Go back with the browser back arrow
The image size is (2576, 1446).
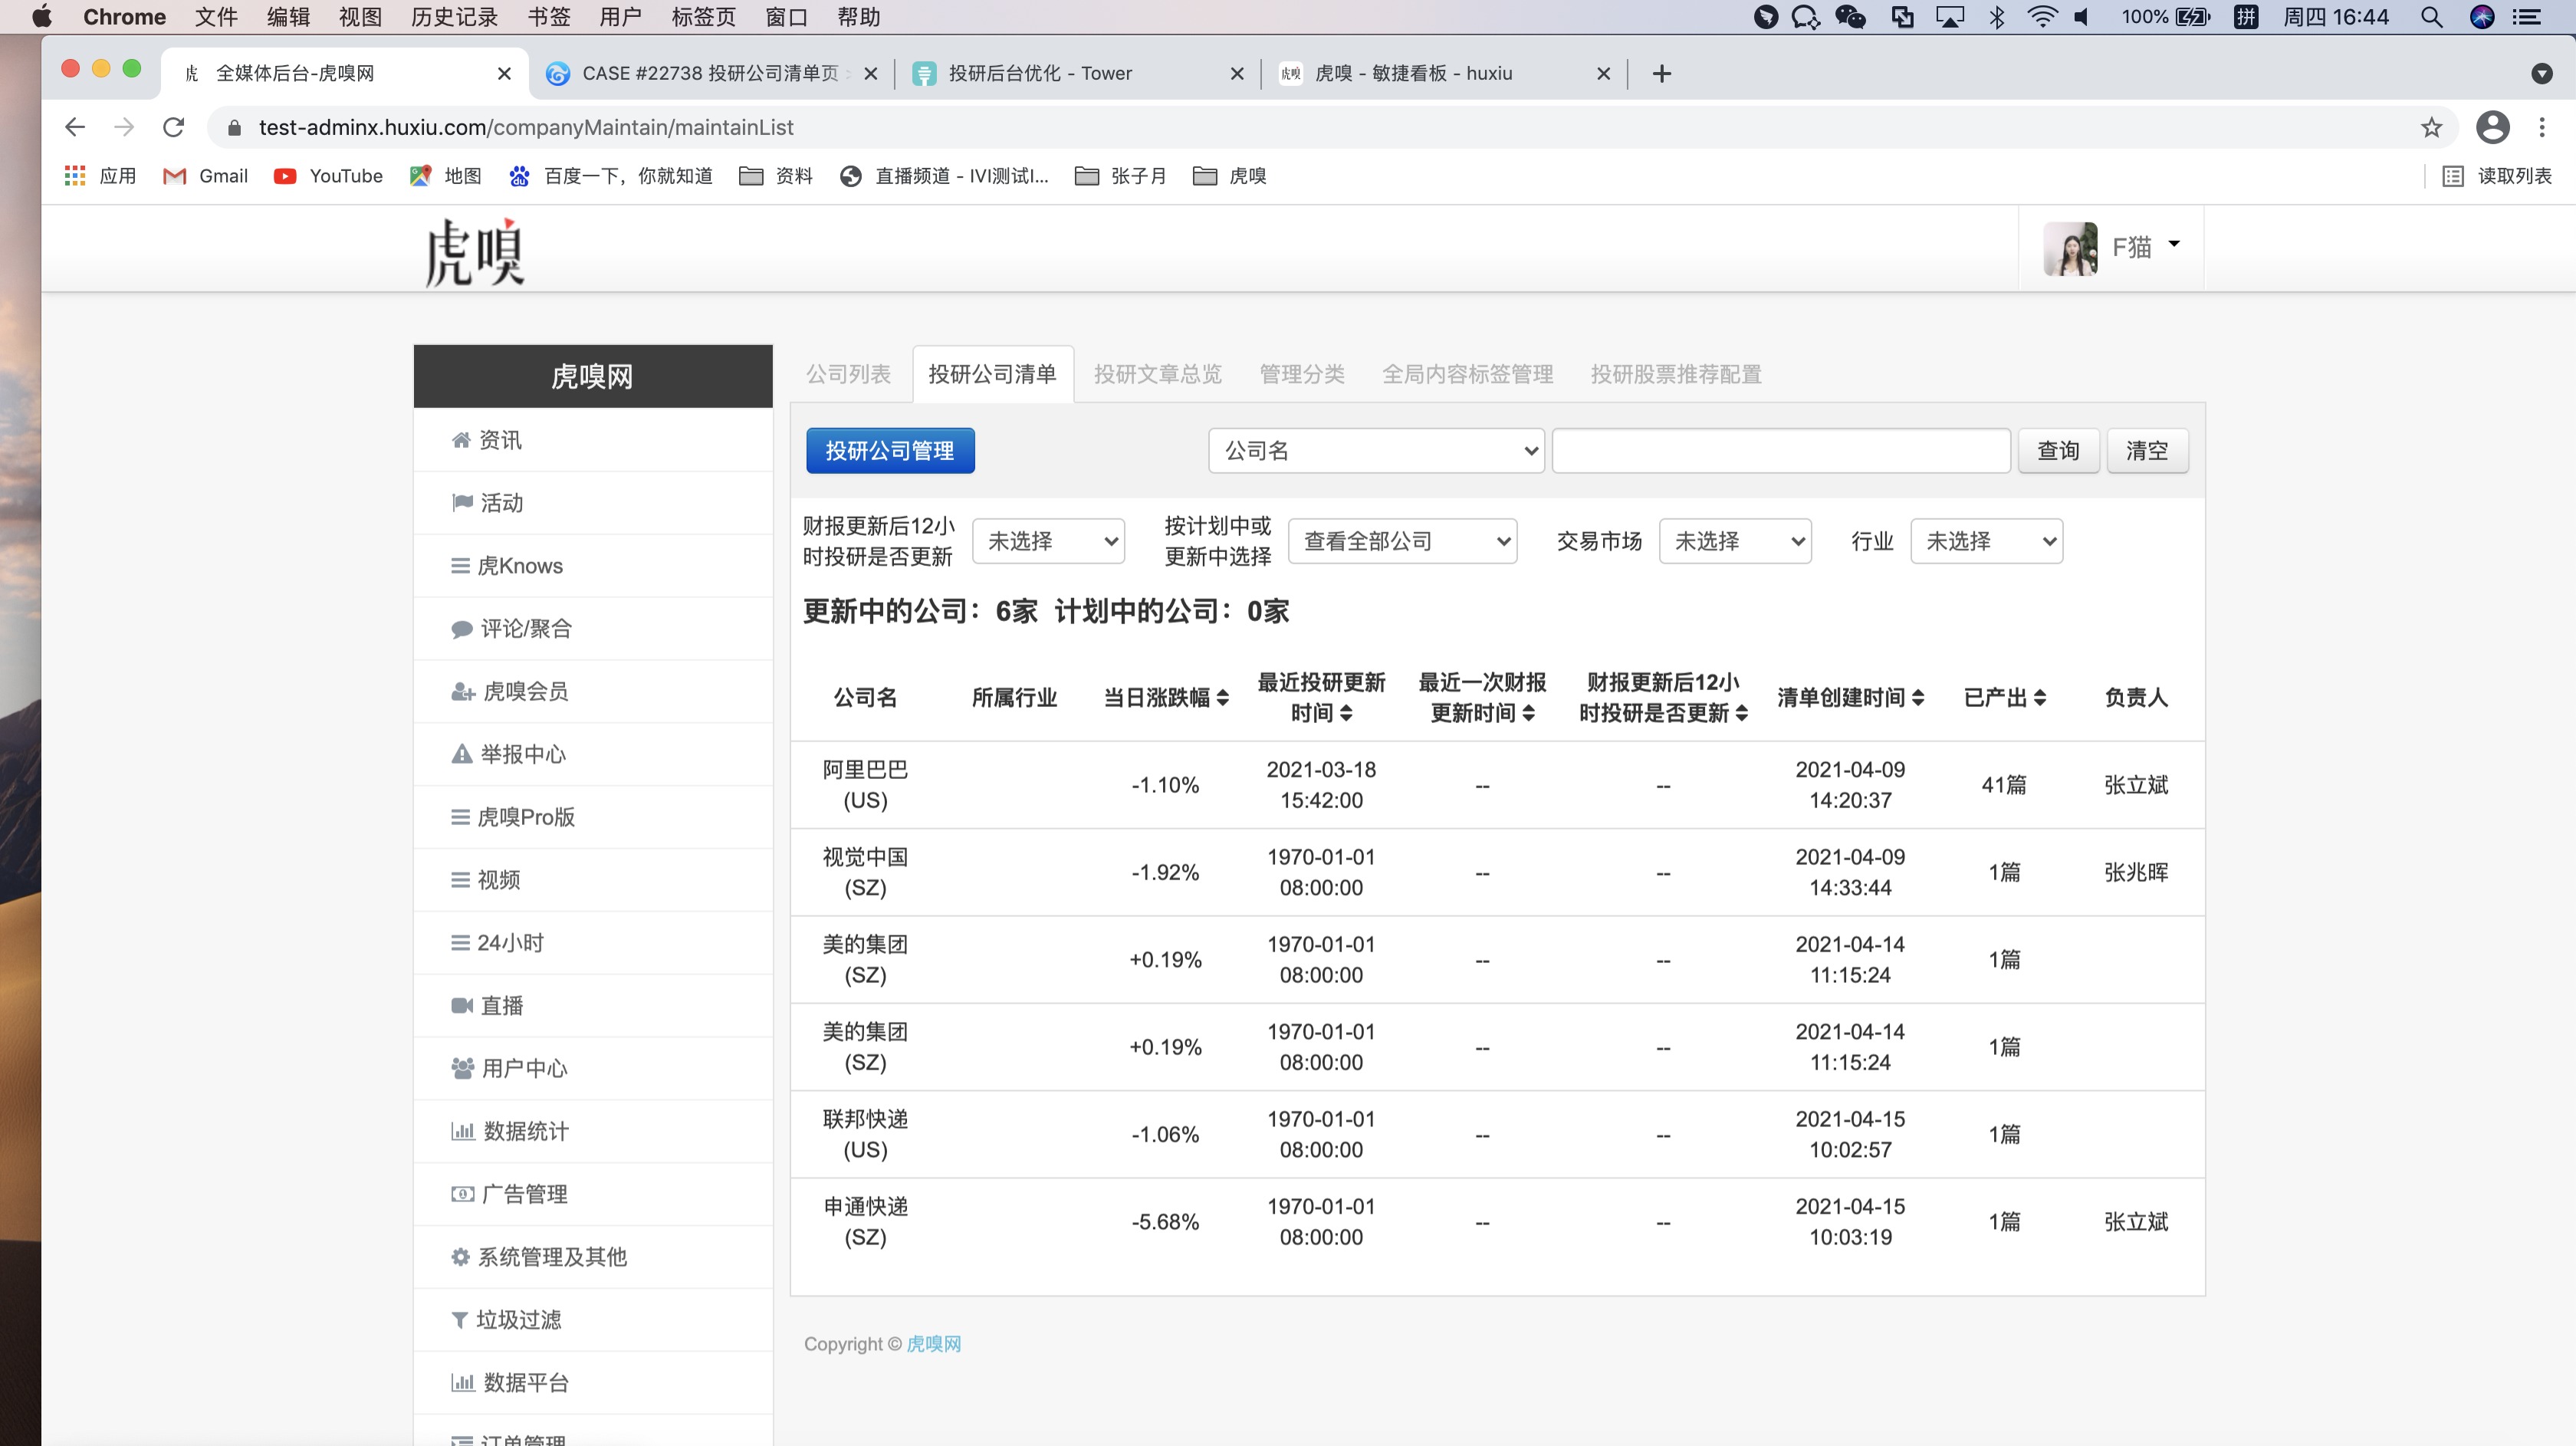75,127
